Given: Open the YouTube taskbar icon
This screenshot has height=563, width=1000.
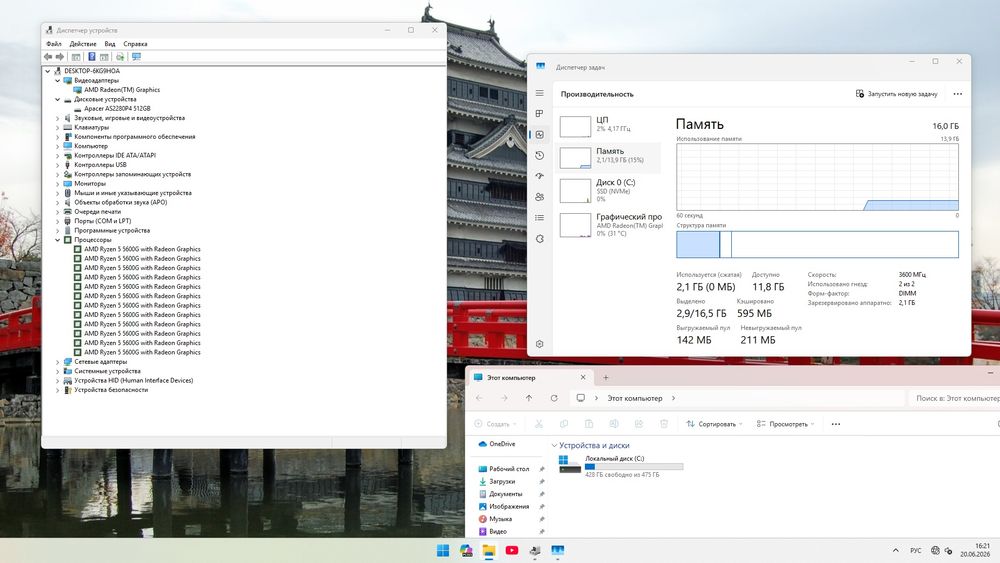Looking at the screenshot, I should click(x=511, y=550).
